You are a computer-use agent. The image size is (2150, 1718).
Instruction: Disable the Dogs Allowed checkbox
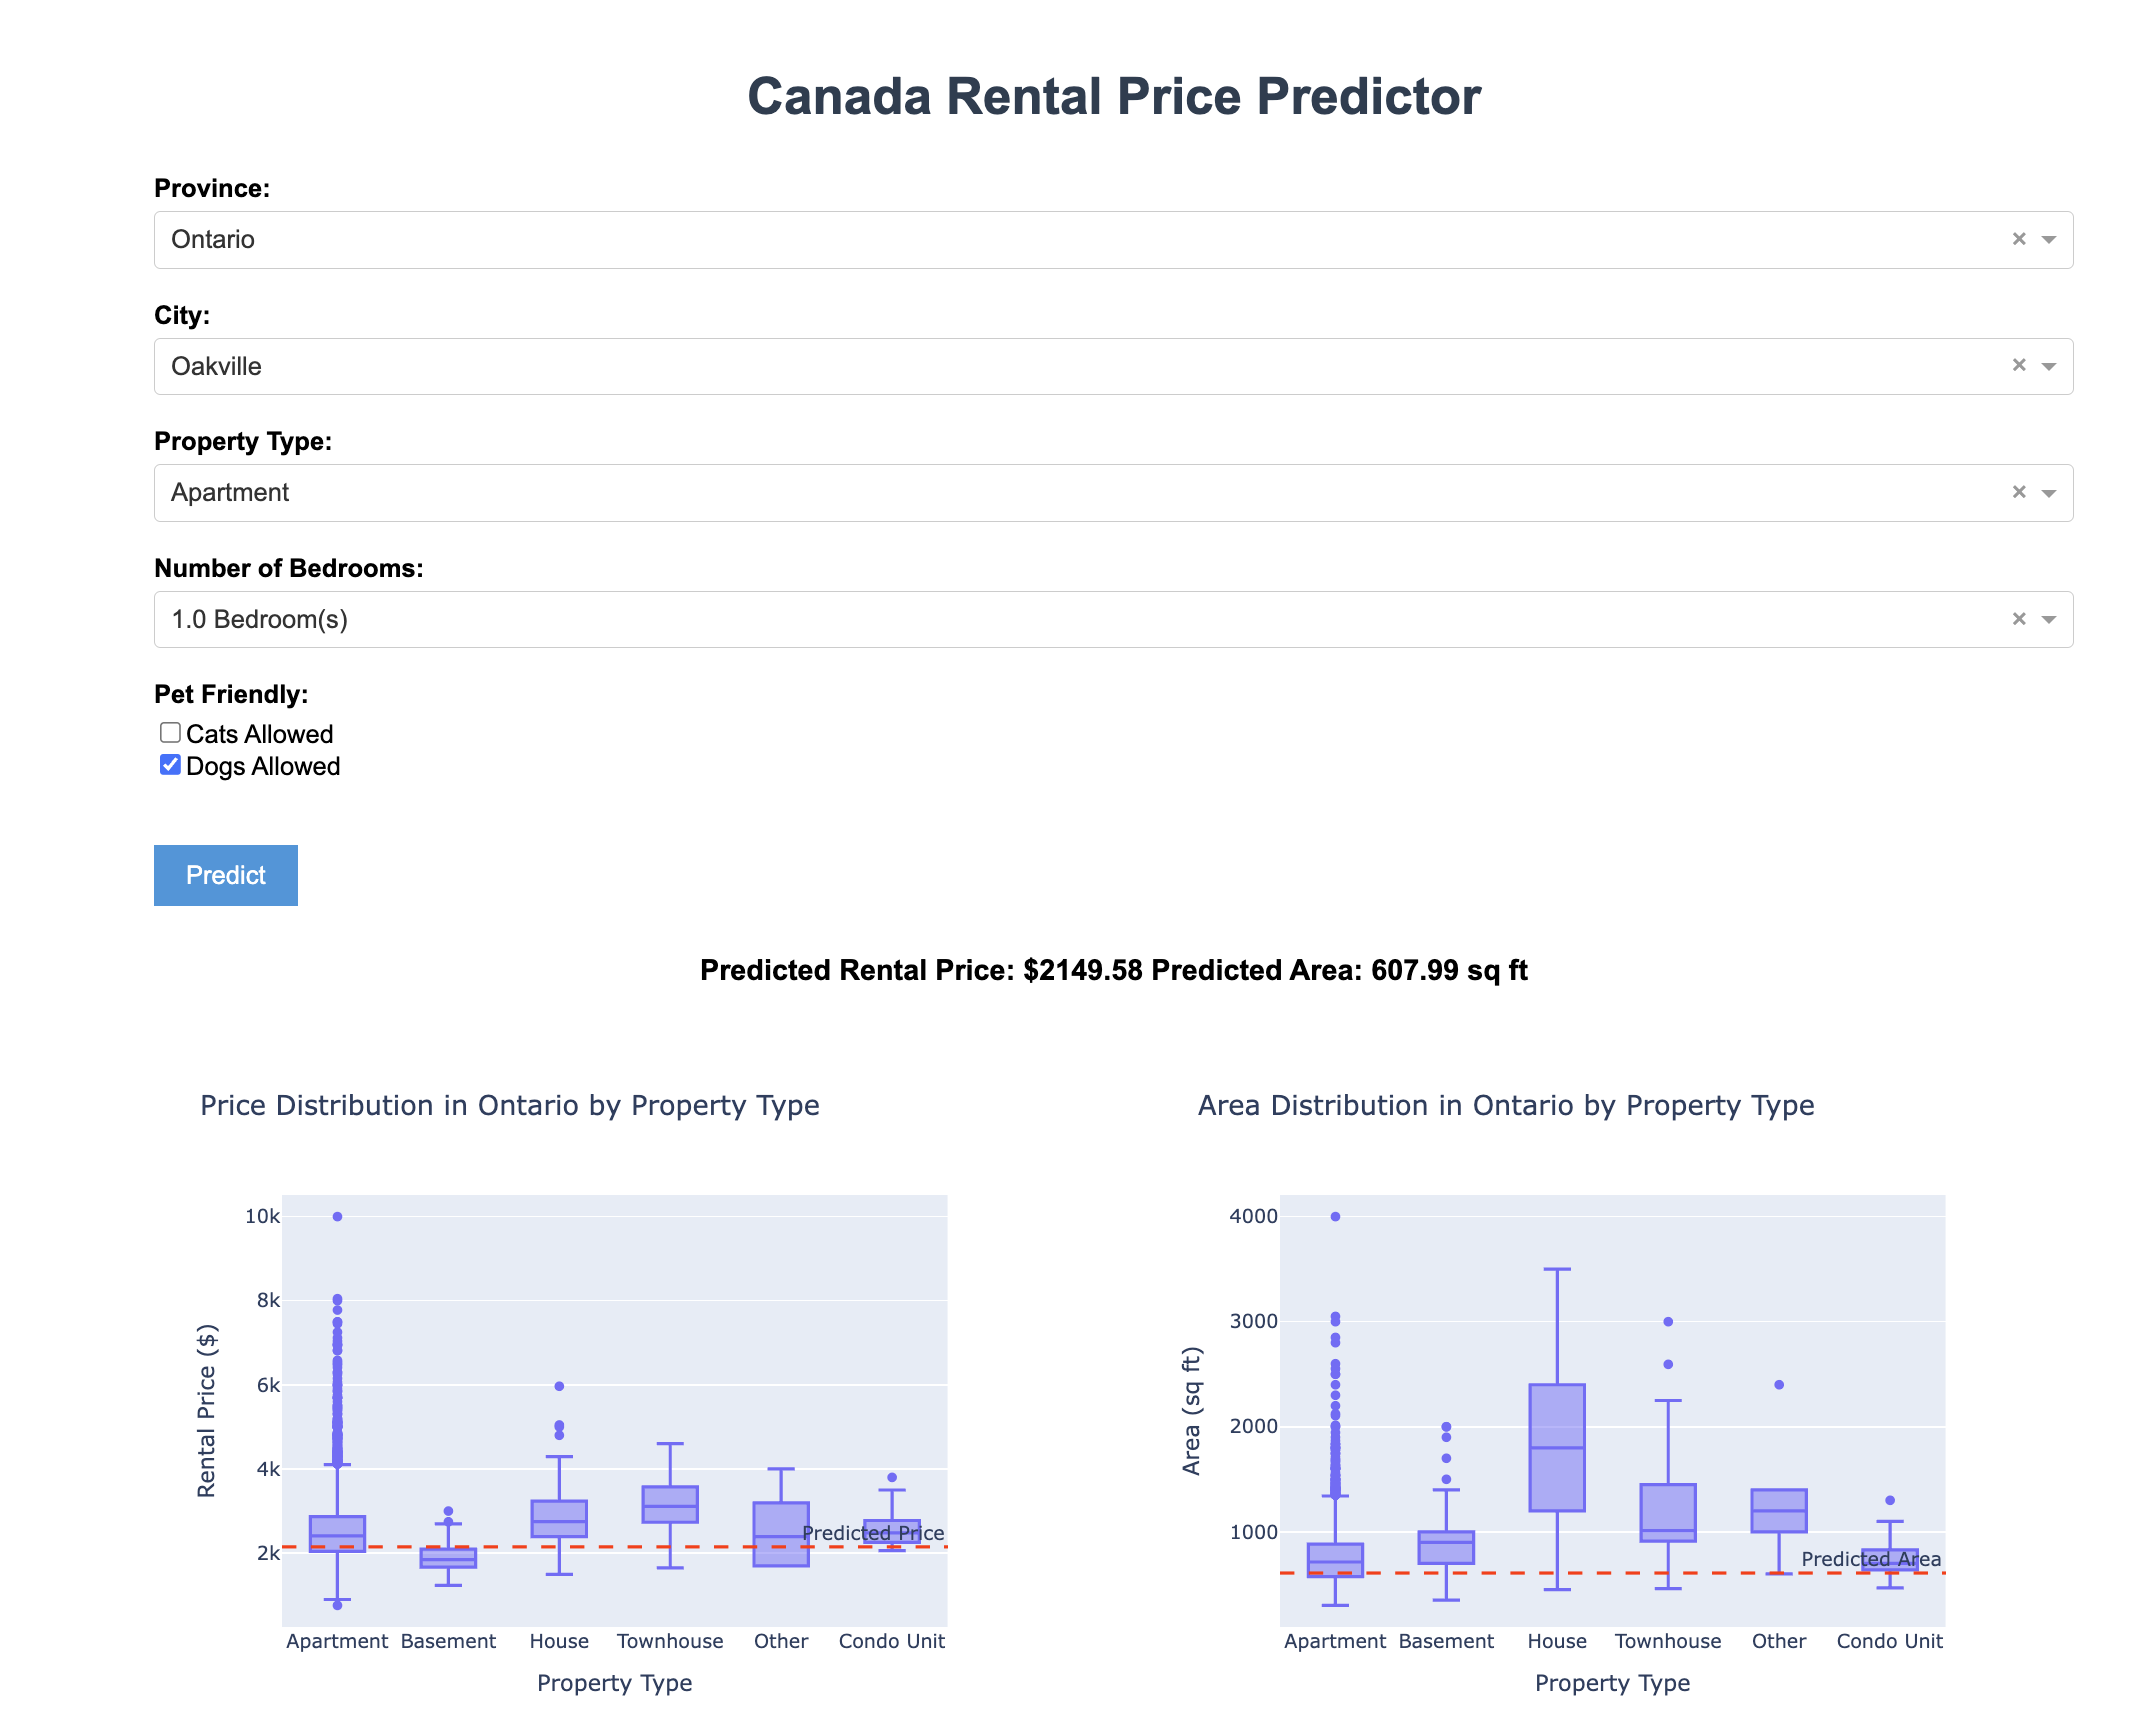click(x=169, y=765)
